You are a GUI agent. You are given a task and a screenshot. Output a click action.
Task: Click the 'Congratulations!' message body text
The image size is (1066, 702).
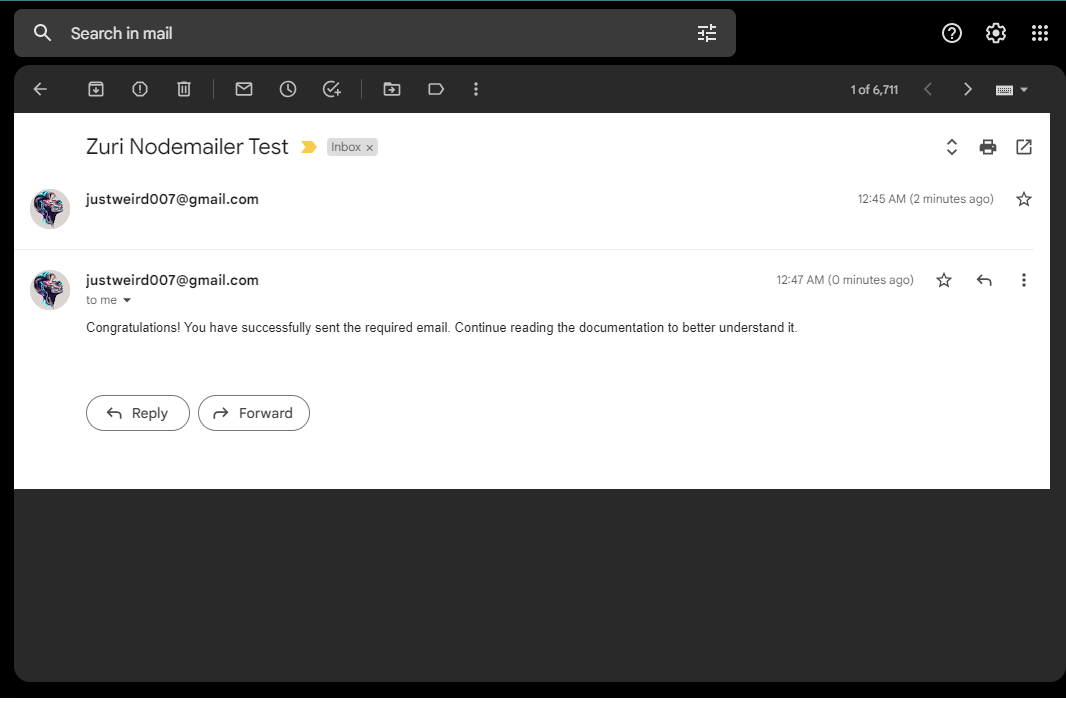click(442, 328)
